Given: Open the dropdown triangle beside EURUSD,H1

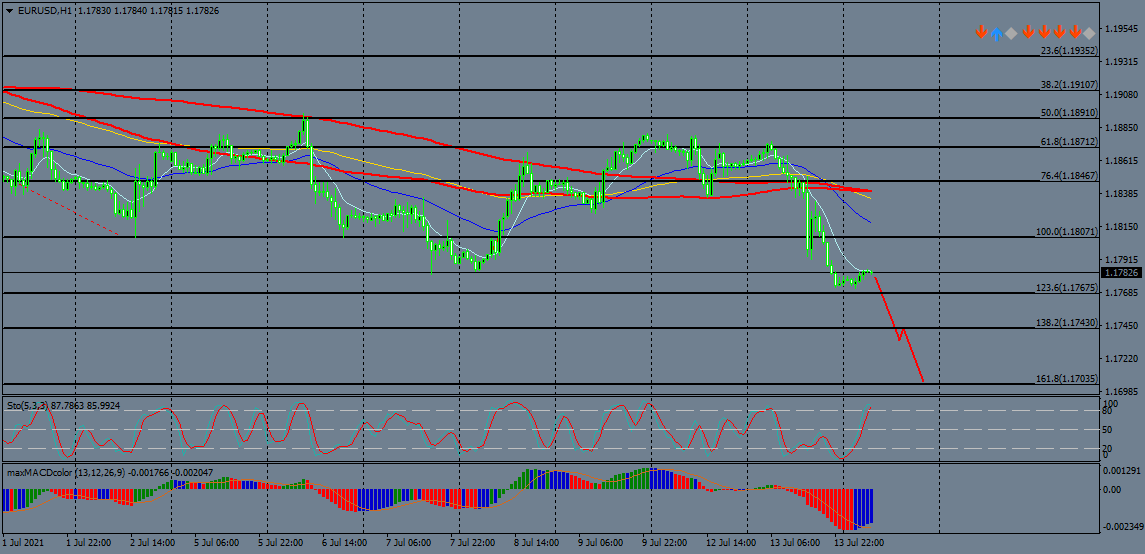Looking at the screenshot, I should (9, 10).
